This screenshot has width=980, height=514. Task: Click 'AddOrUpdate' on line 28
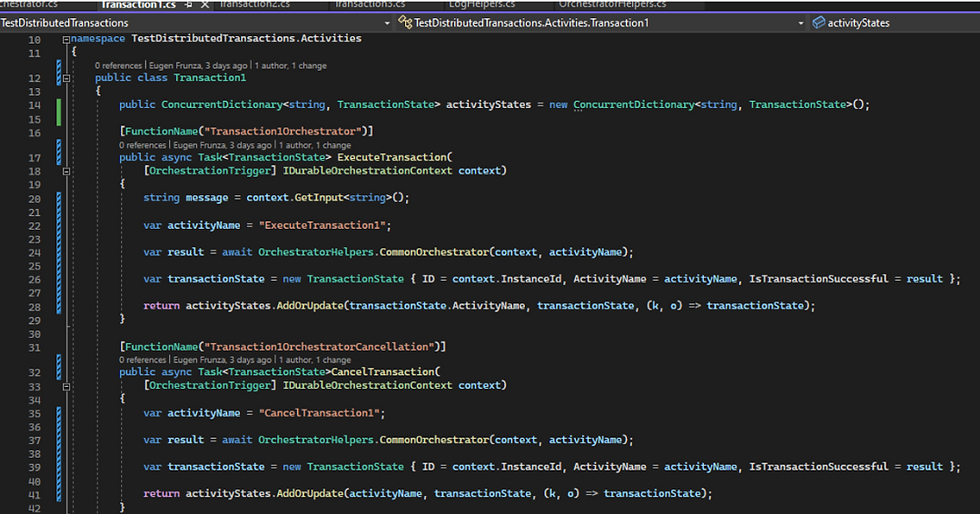pyautogui.click(x=310, y=306)
